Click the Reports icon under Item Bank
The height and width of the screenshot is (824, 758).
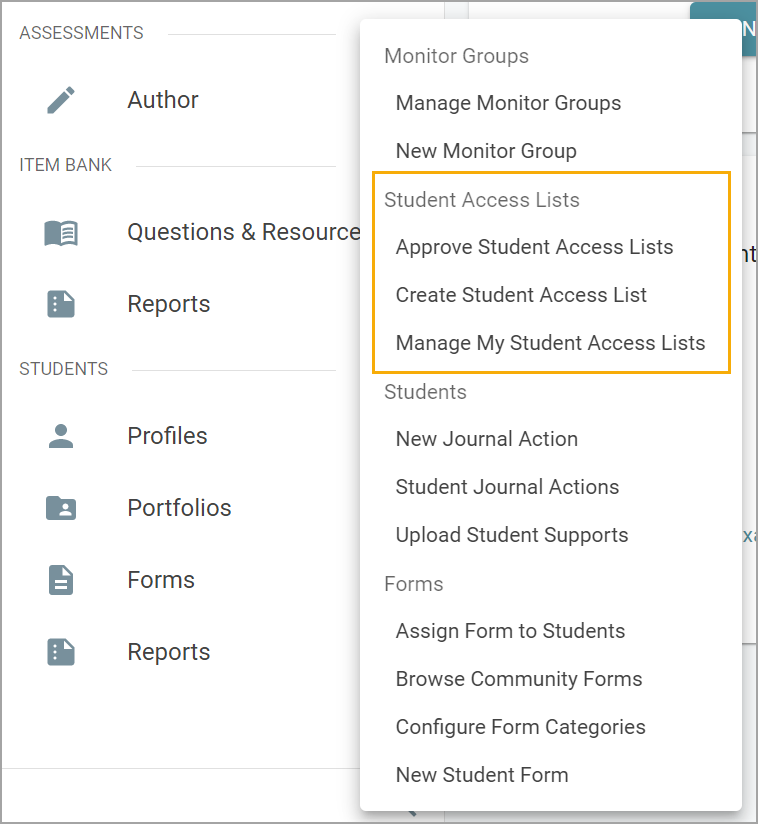click(x=61, y=304)
